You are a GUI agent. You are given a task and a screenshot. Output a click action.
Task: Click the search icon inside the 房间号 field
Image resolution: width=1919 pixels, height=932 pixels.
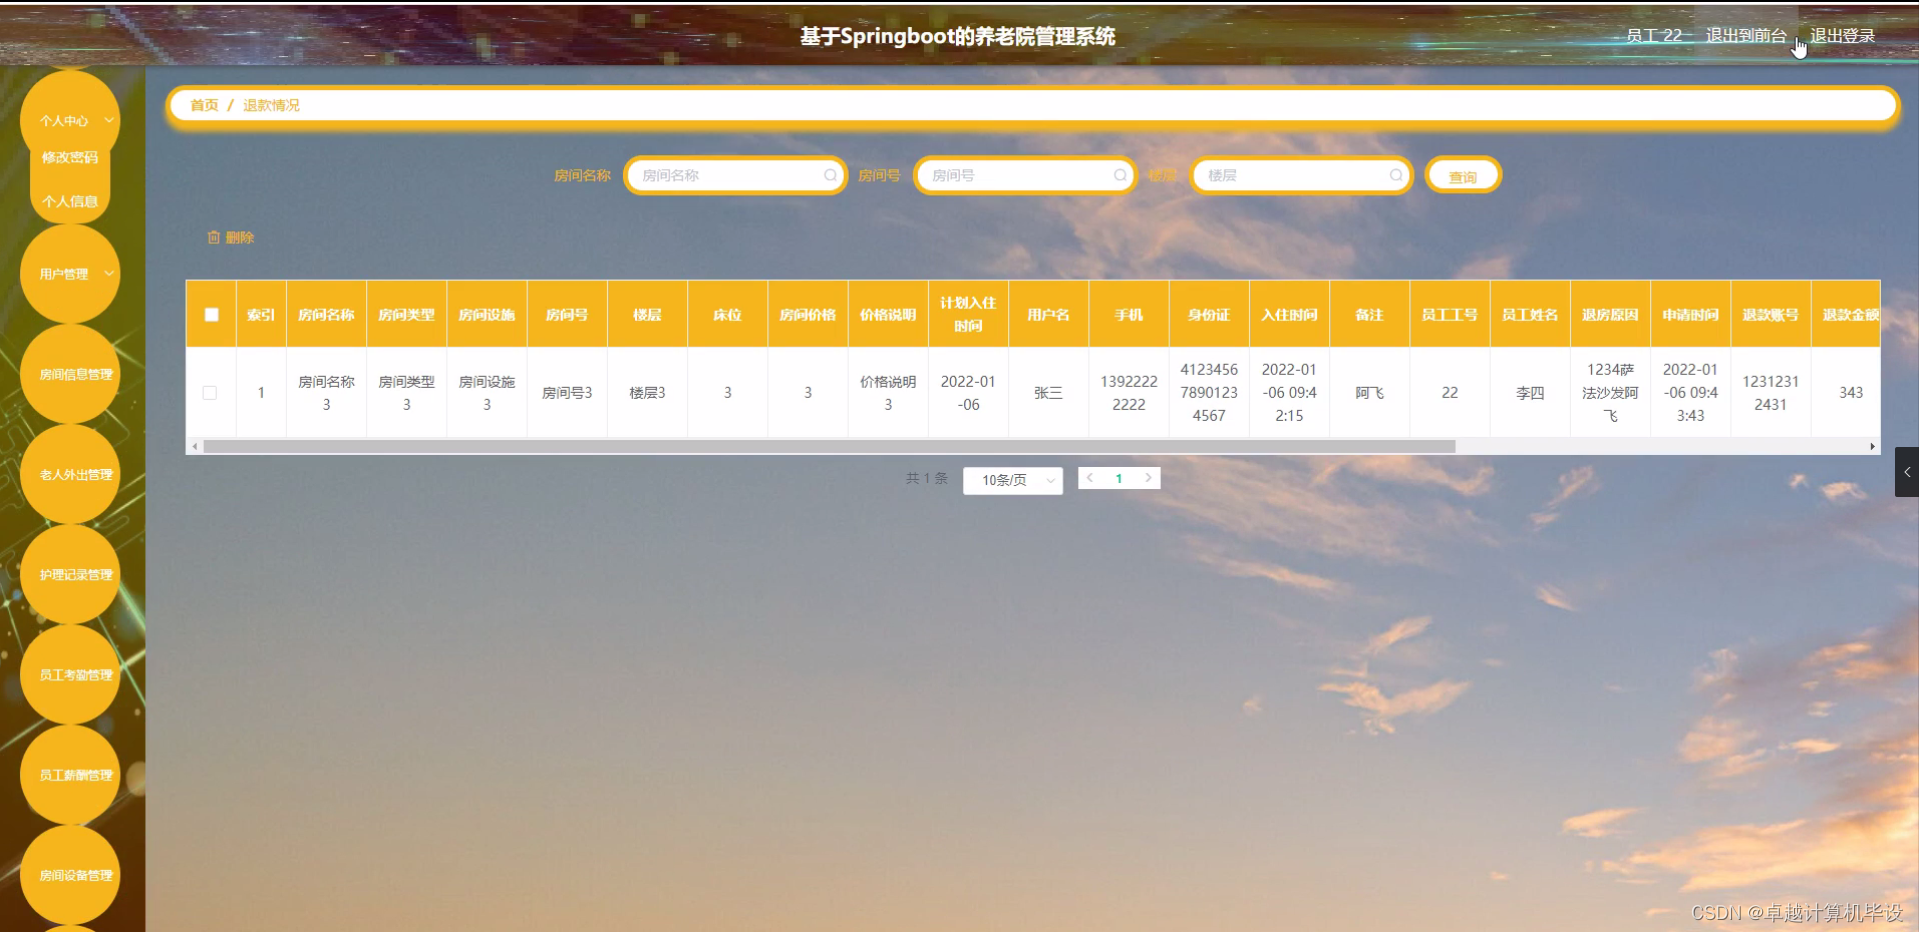[x=1120, y=175]
